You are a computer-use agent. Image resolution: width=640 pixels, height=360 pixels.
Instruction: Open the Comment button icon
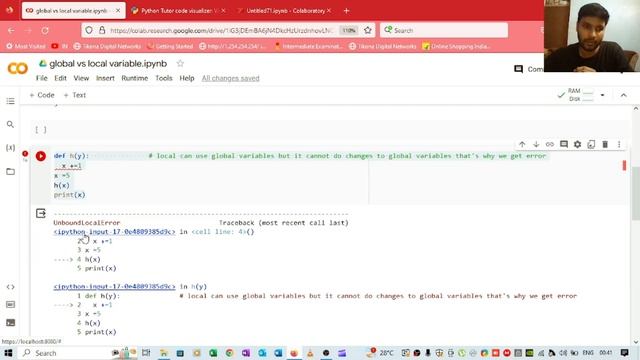point(518,69)
